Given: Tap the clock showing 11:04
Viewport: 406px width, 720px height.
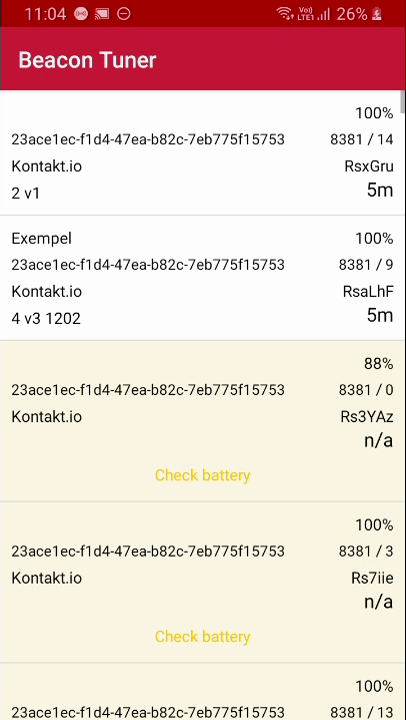Looking at the screenshot, I should pos(45,14).
